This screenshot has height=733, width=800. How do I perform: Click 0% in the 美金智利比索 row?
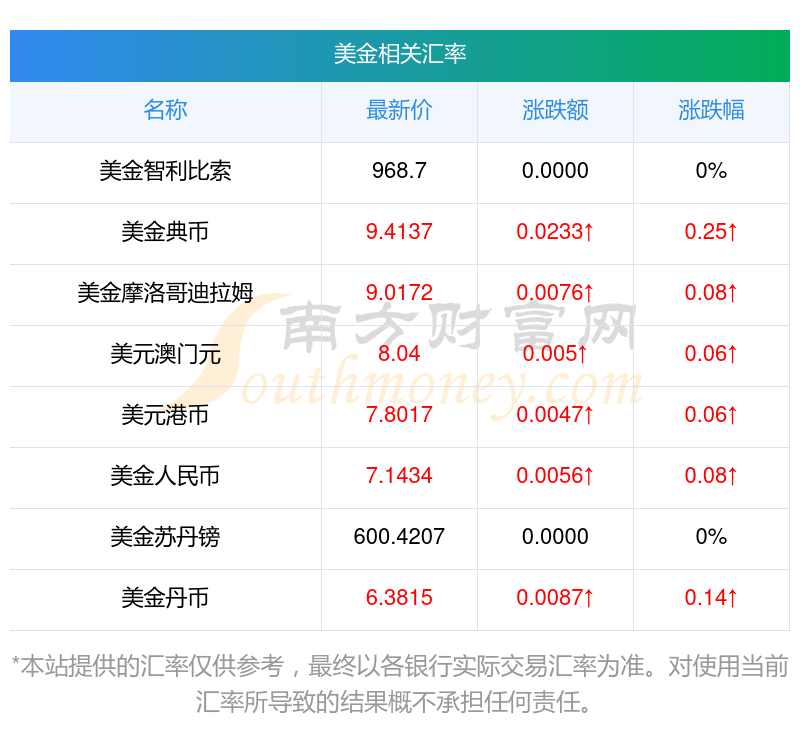click(711, 171)
